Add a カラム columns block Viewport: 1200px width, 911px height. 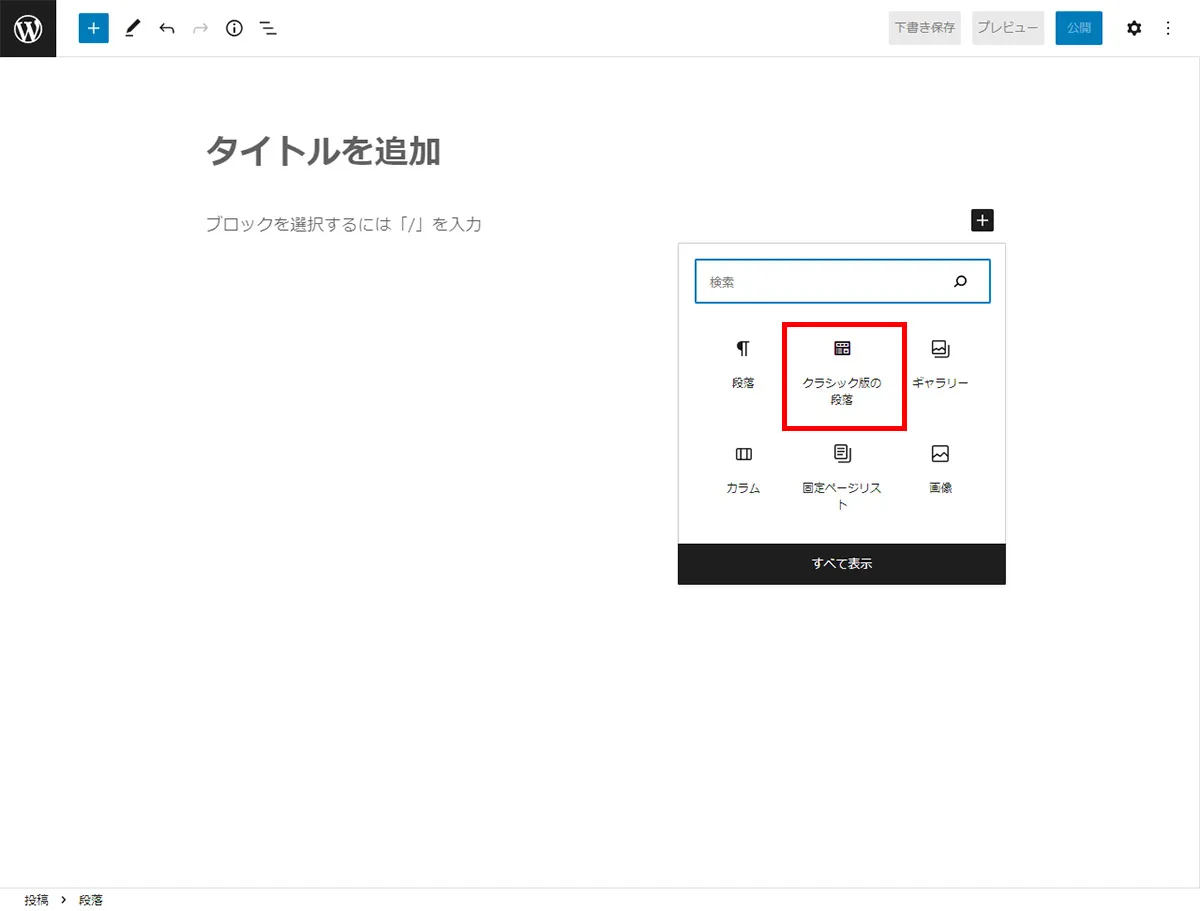(743, 470)
